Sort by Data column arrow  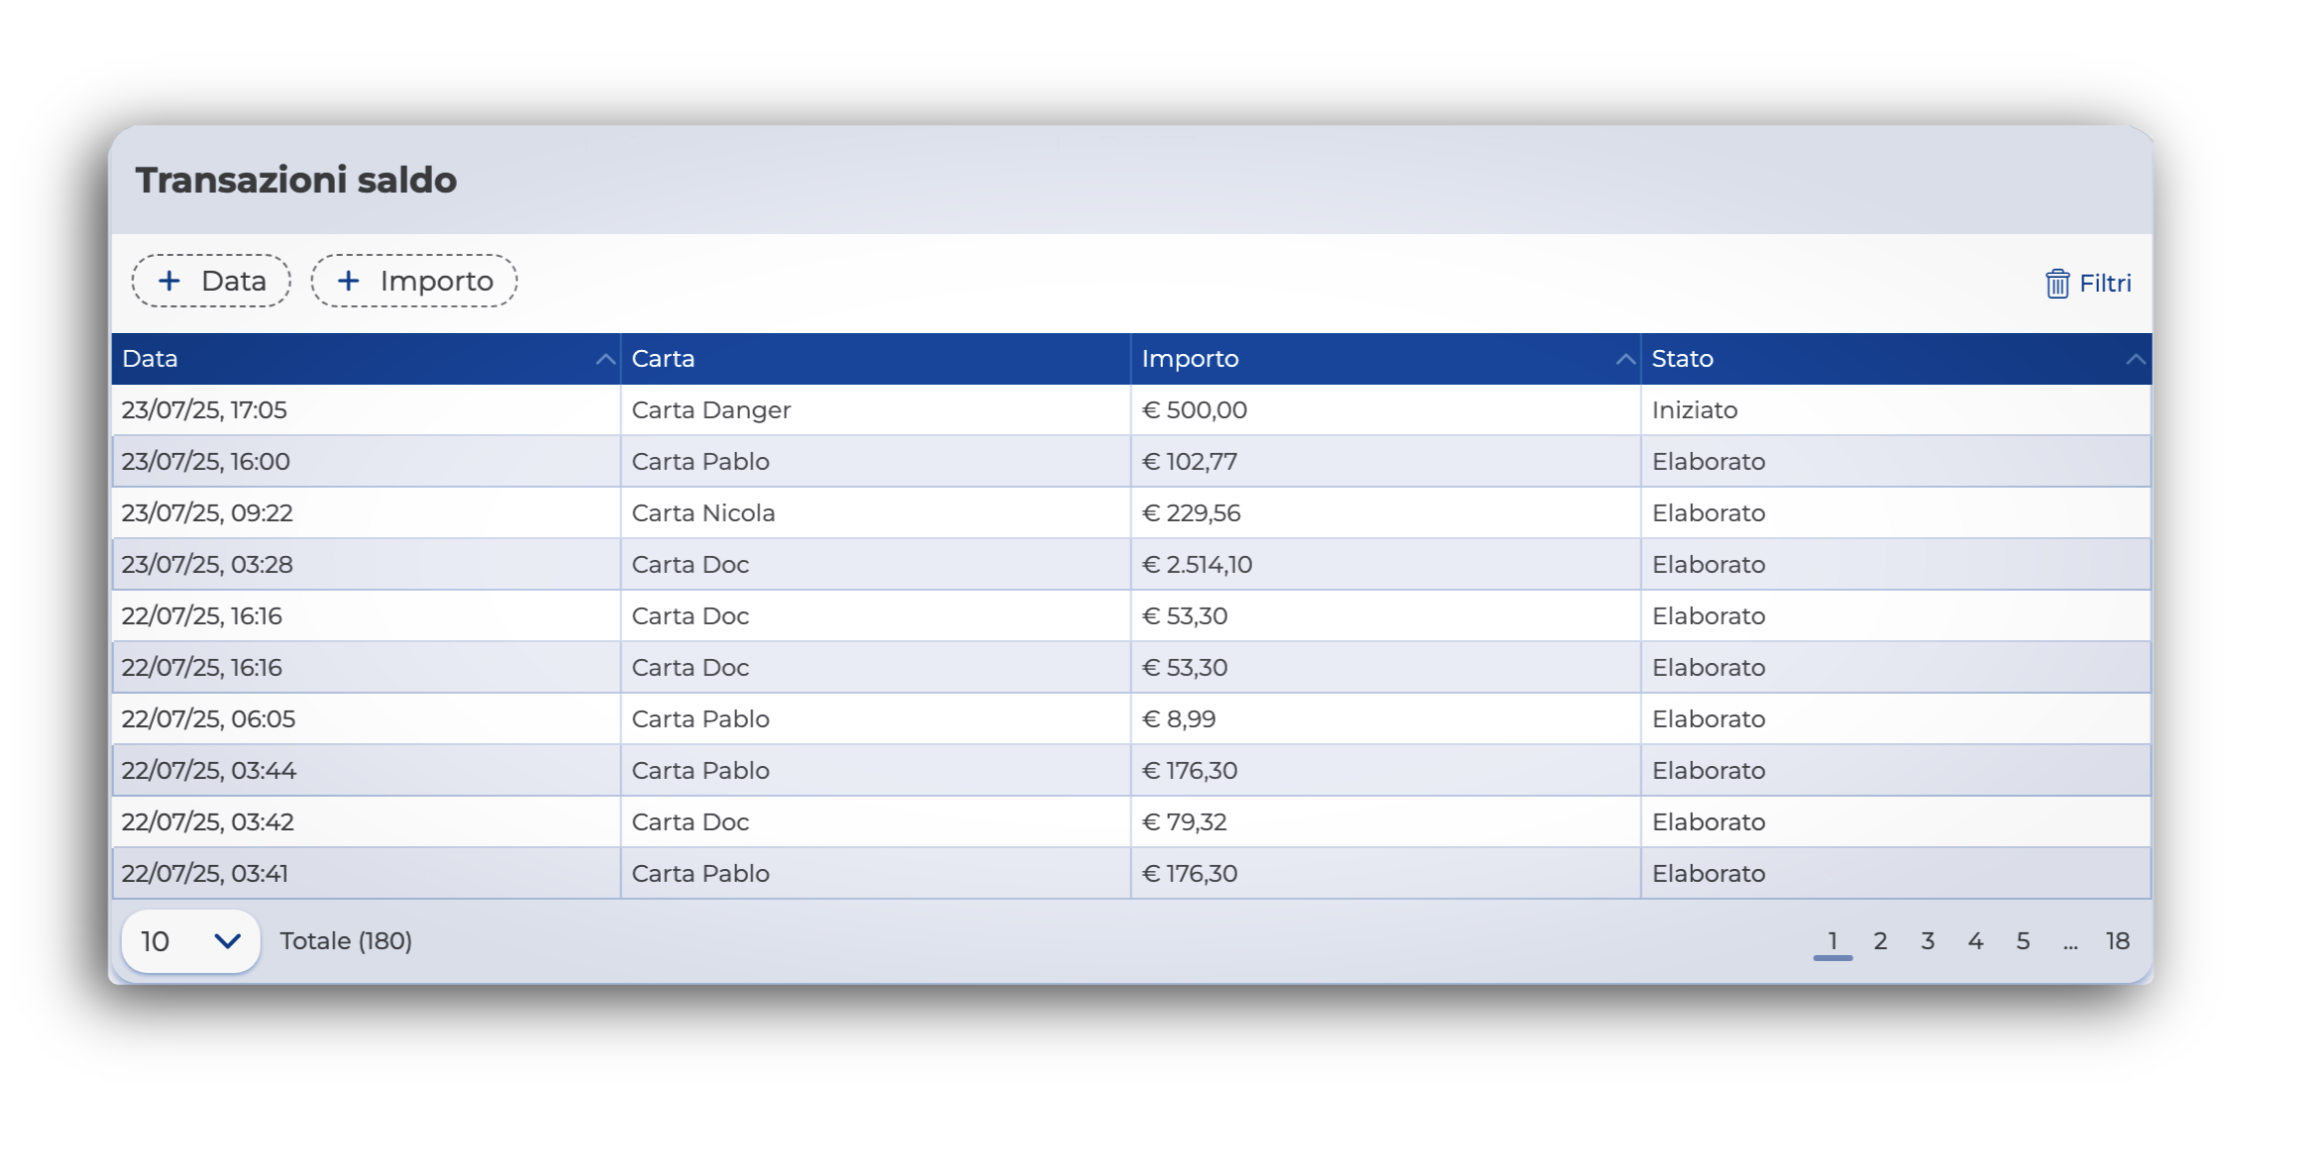click(x=604, y=360)
